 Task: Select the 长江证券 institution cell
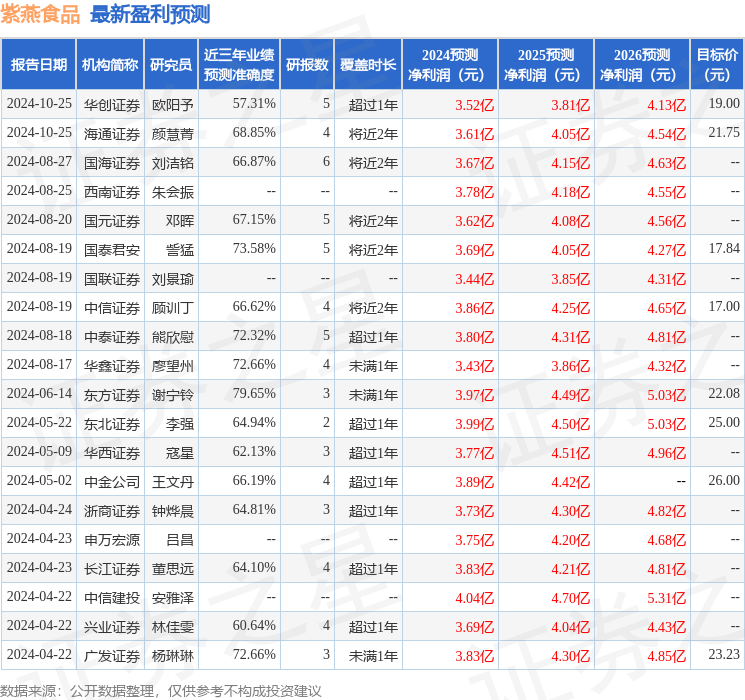click(112, 569)
